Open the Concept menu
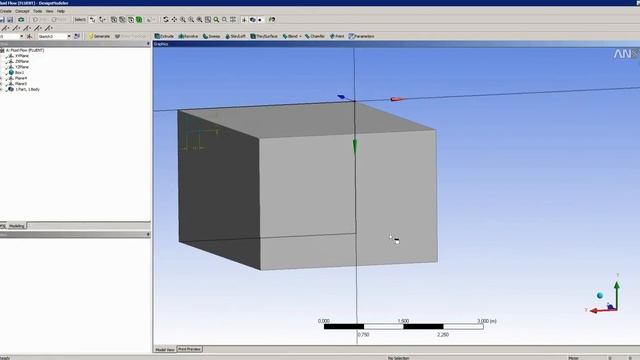This screenshot has width=640, height=360. coord(22,11)
